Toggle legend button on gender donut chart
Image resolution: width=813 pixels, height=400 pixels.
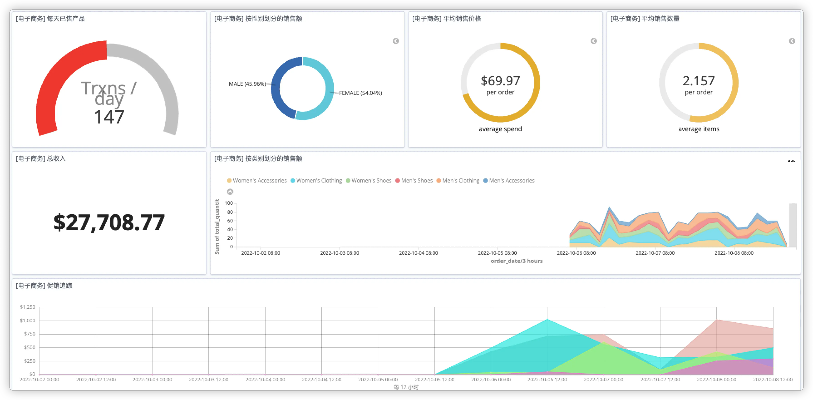point(395,41)
